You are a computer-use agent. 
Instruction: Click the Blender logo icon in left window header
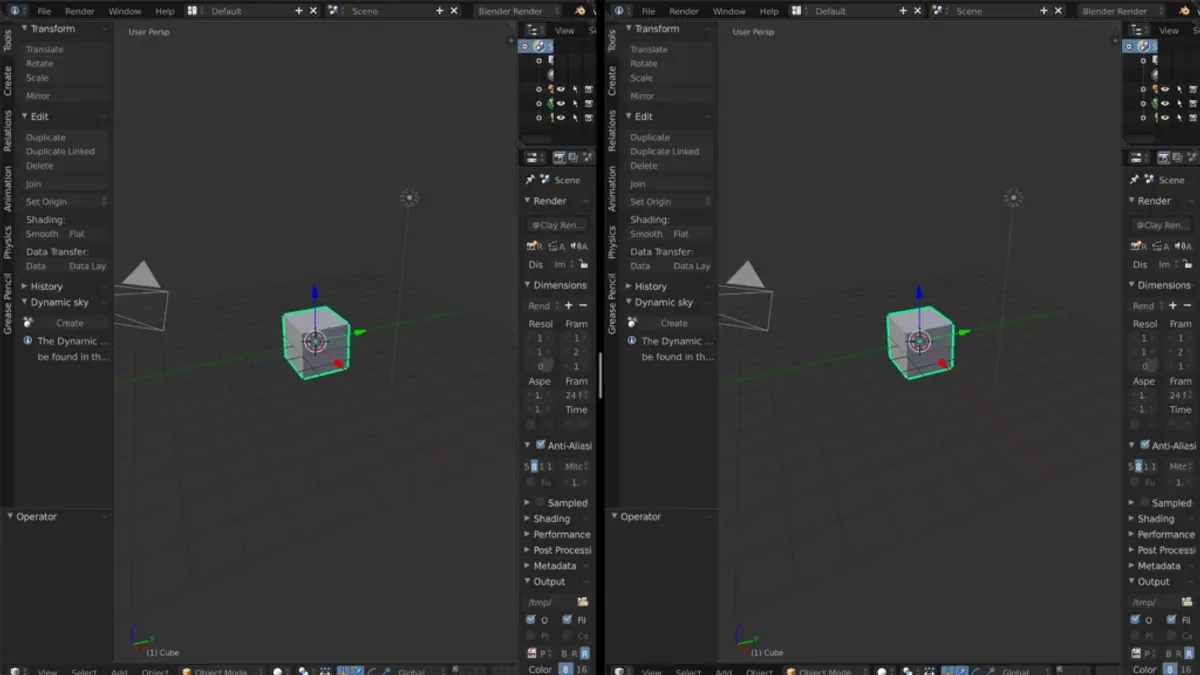click(582, 11)
